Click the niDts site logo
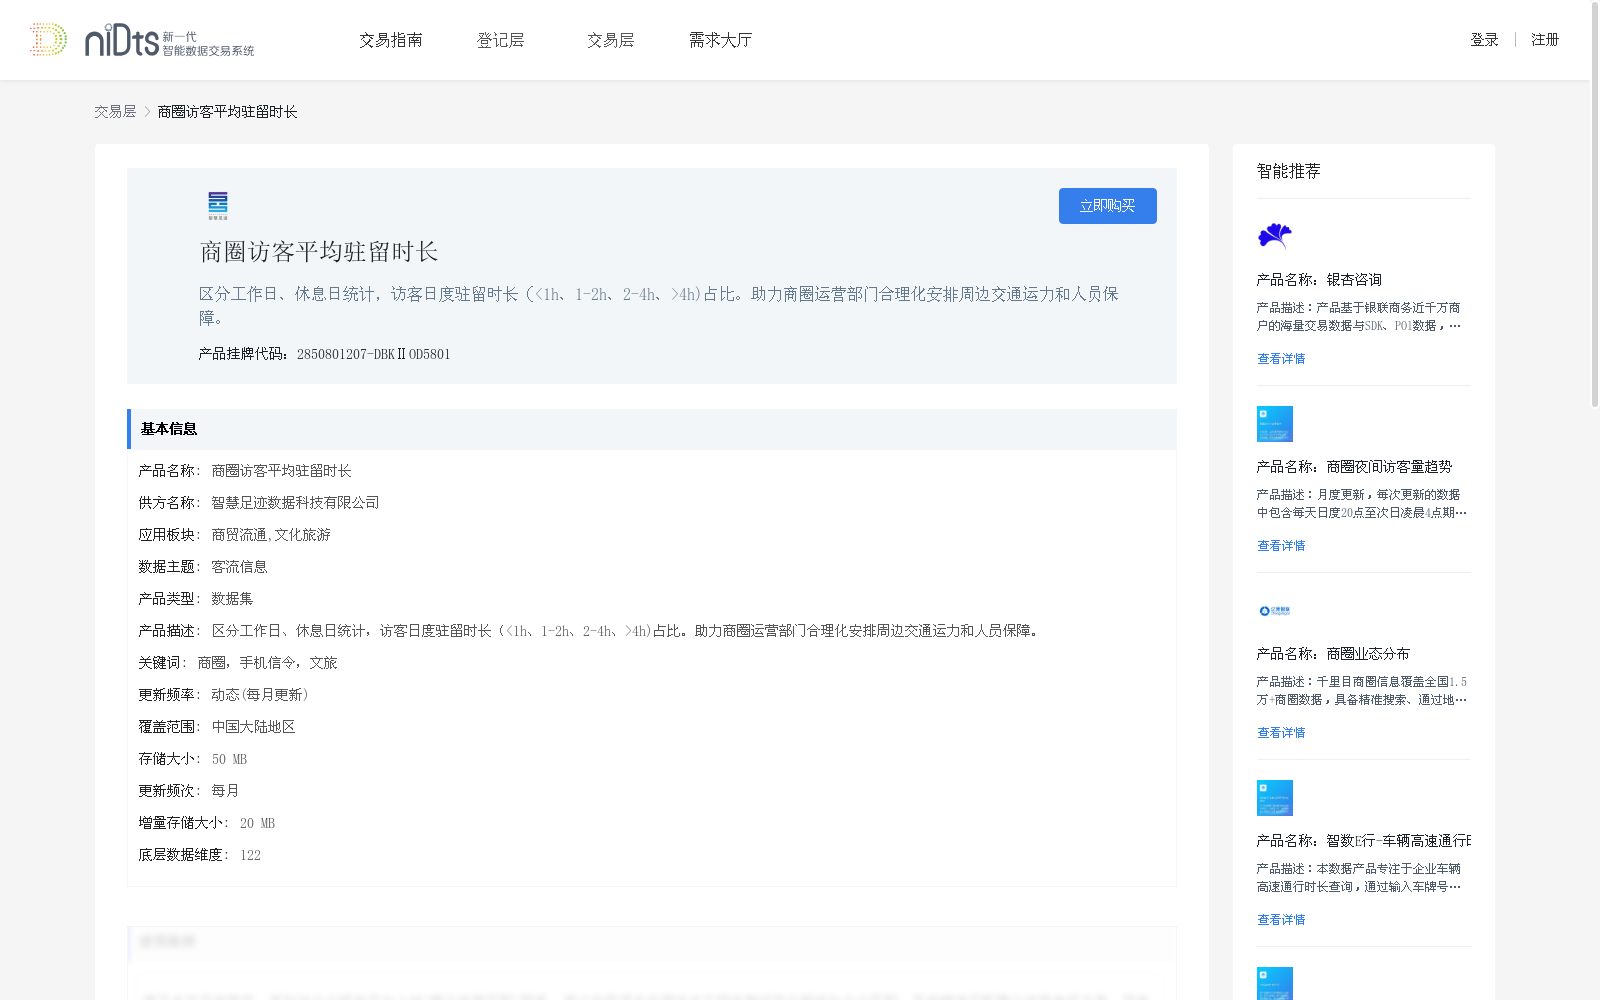The image size is (1600, 1000). 142,40
